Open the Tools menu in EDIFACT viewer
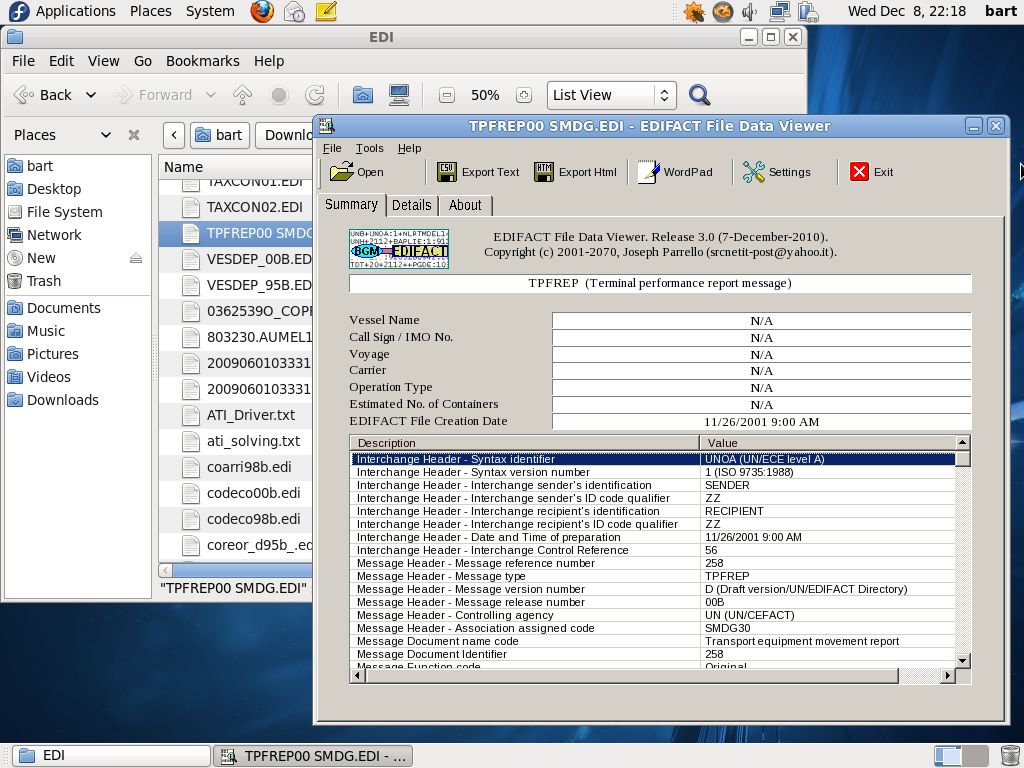Screen dimensions: 1024x768 coord(369,148)
